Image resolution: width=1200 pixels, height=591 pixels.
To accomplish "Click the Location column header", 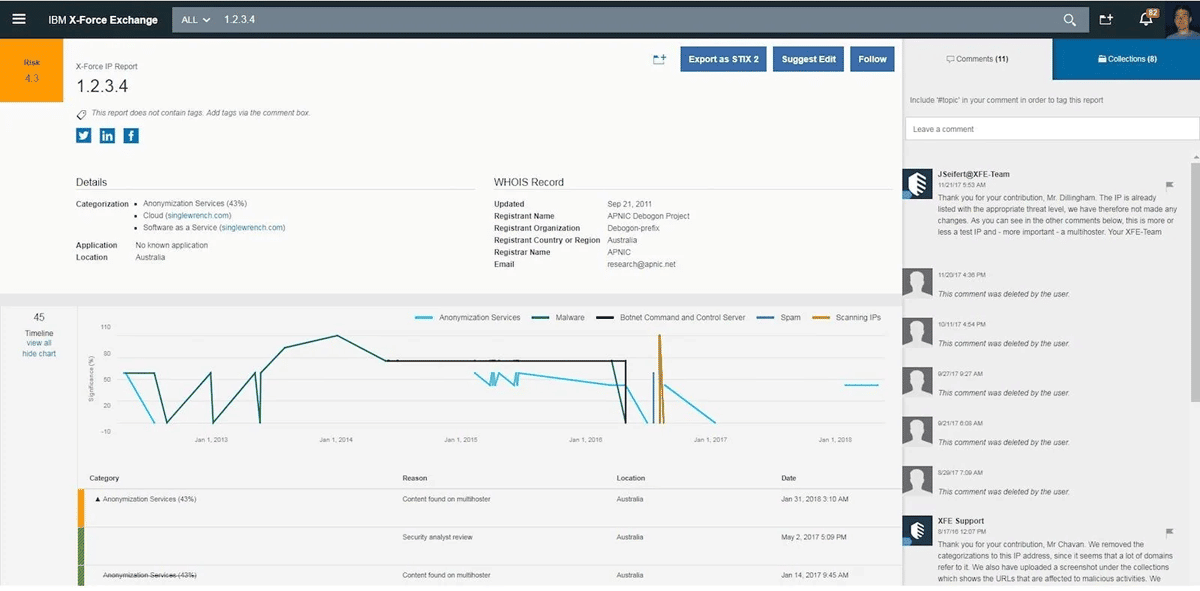I will pyautogui.click(x=631, y=478).
